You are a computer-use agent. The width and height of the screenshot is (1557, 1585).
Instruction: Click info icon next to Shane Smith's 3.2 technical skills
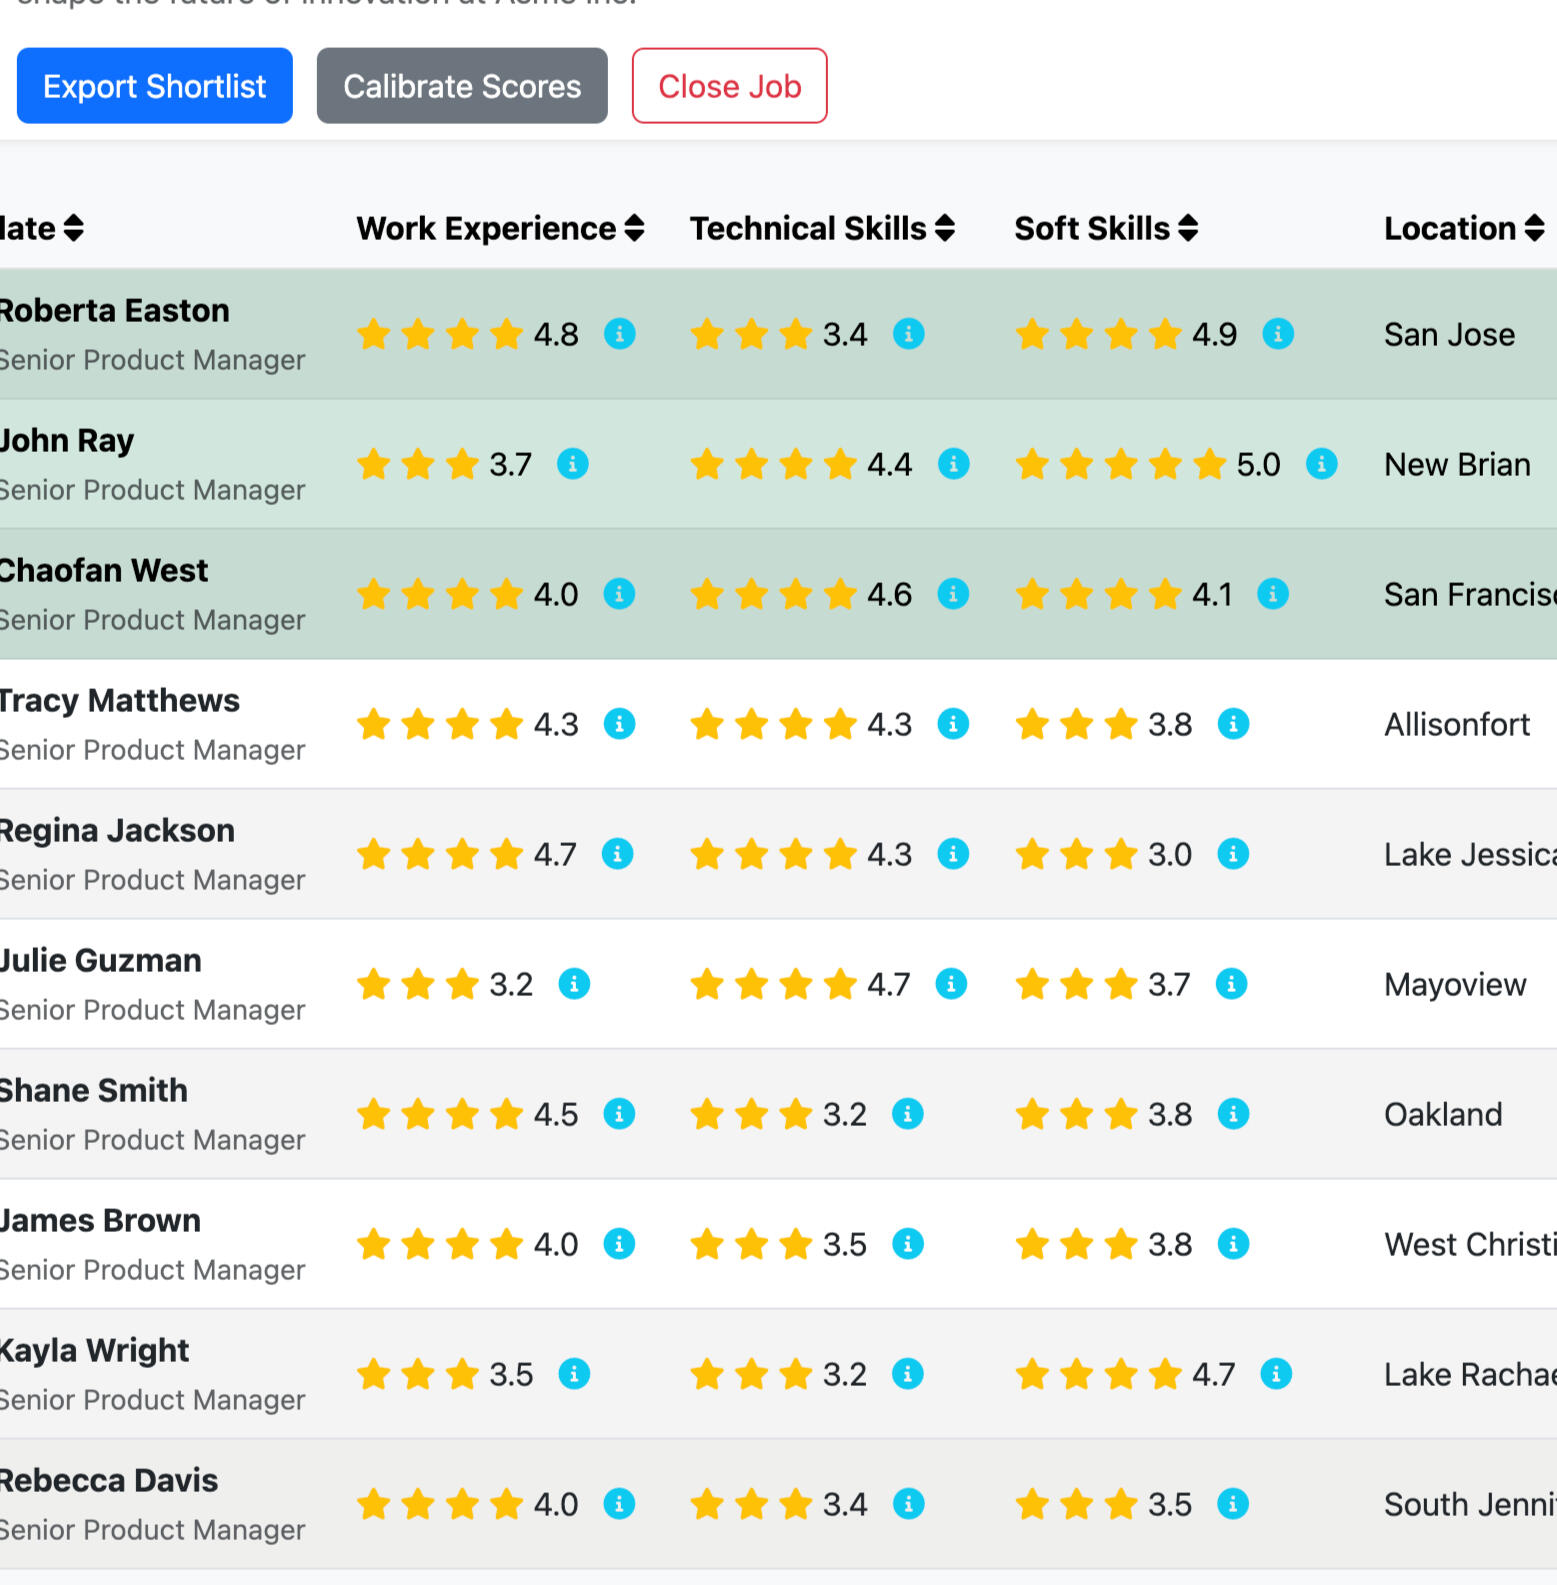click(x=907, y=1114)
